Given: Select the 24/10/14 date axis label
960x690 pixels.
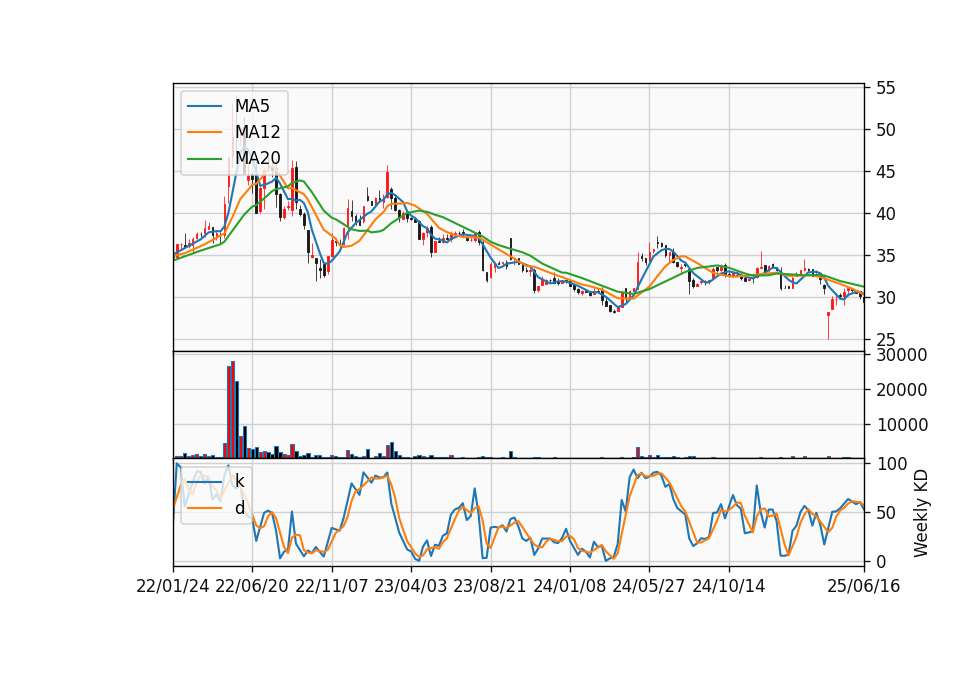Looking at the screenshot, I should [x=728, y=586].
